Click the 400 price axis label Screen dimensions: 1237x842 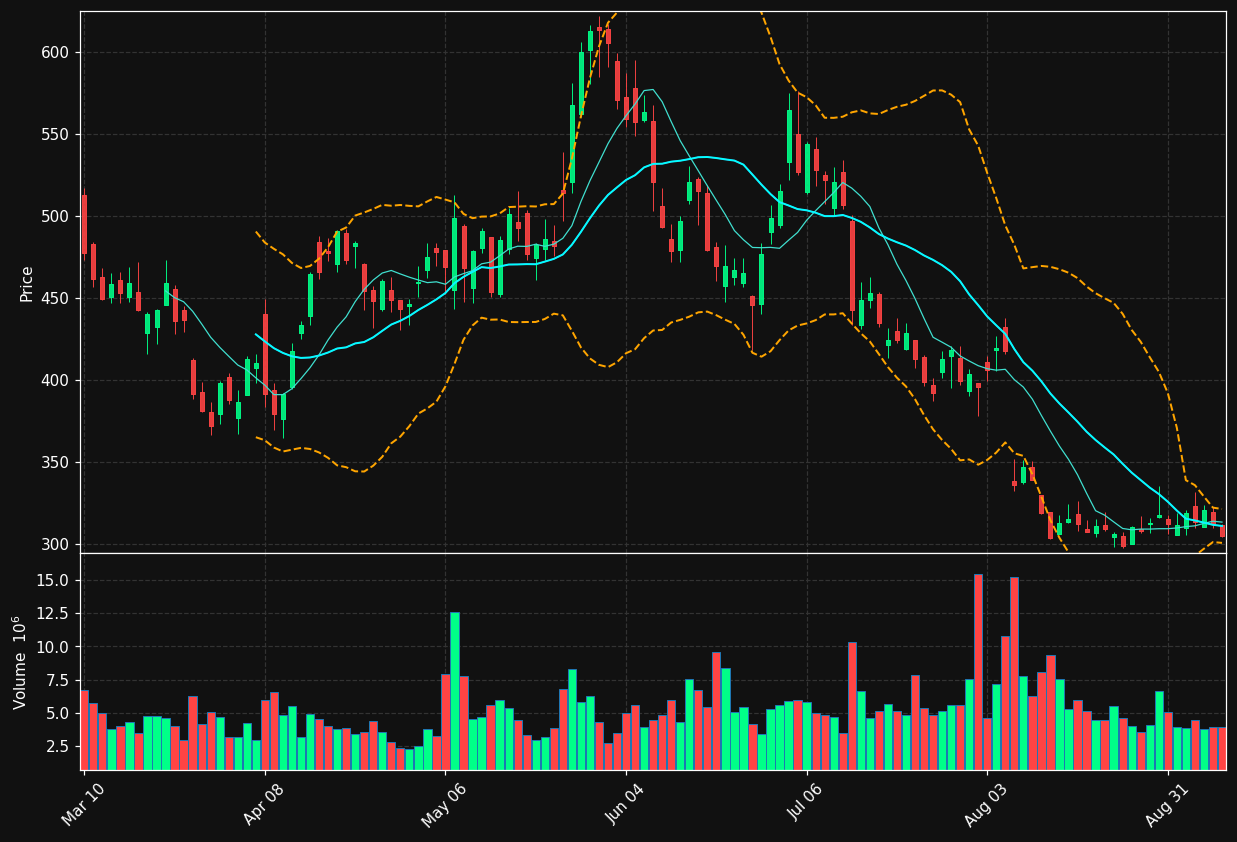click(56, 380)
